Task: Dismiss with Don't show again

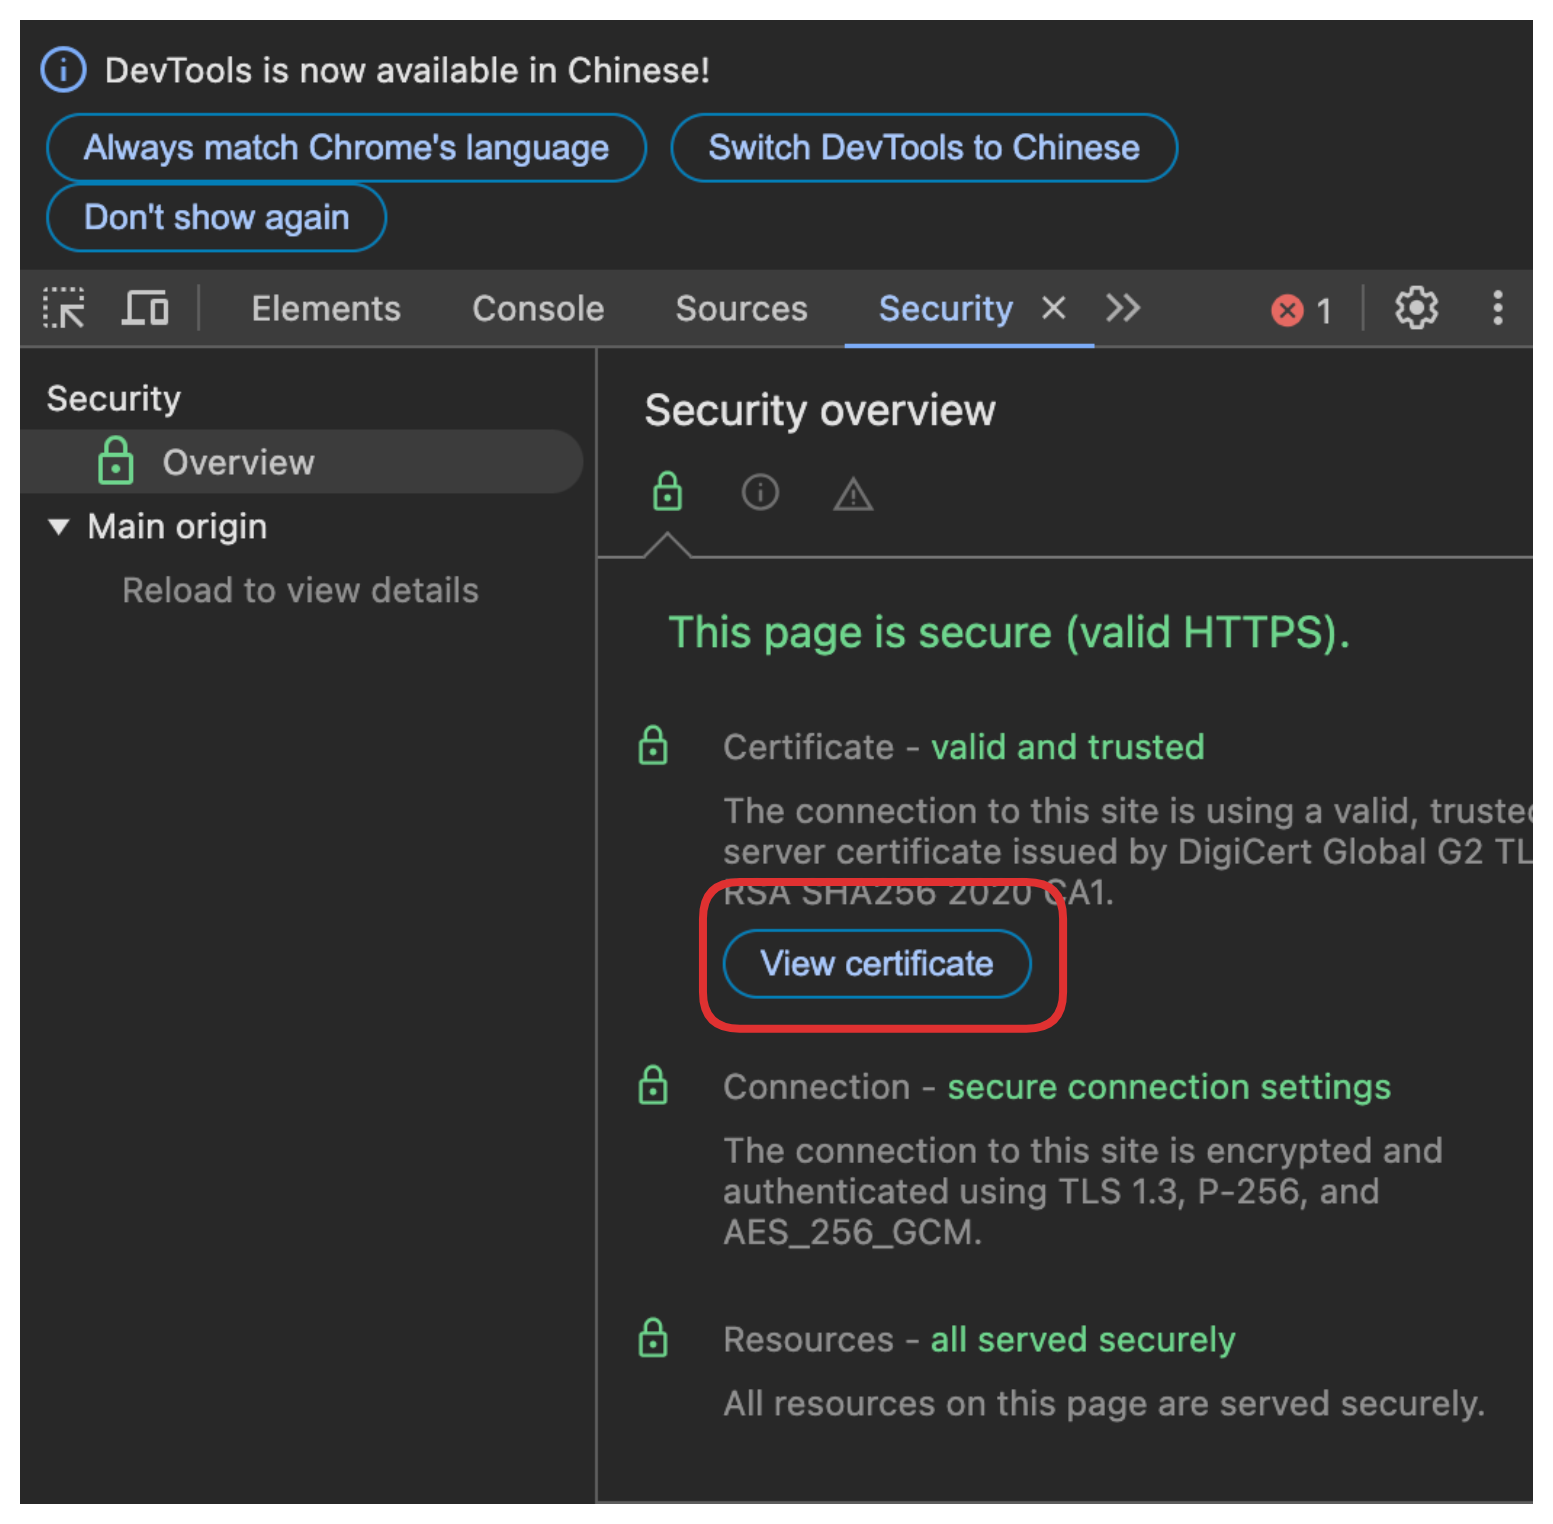Action: click(x=216, y=217)
